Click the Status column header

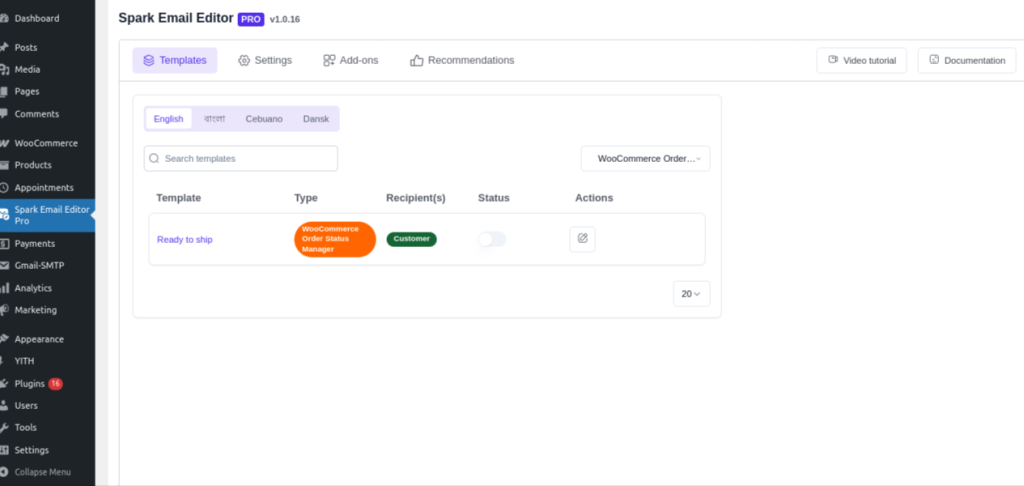494,197
